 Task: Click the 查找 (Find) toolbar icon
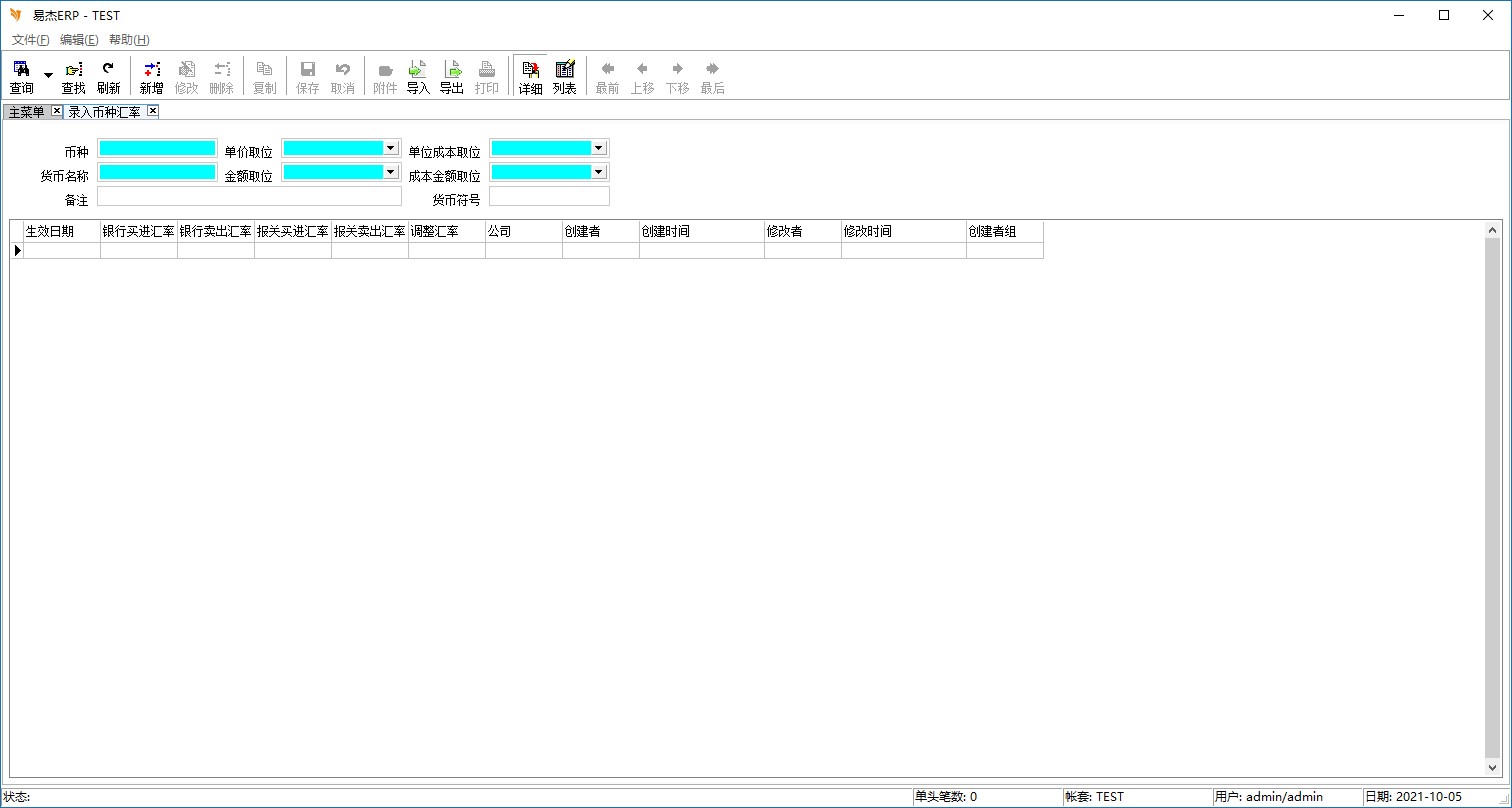74,76
